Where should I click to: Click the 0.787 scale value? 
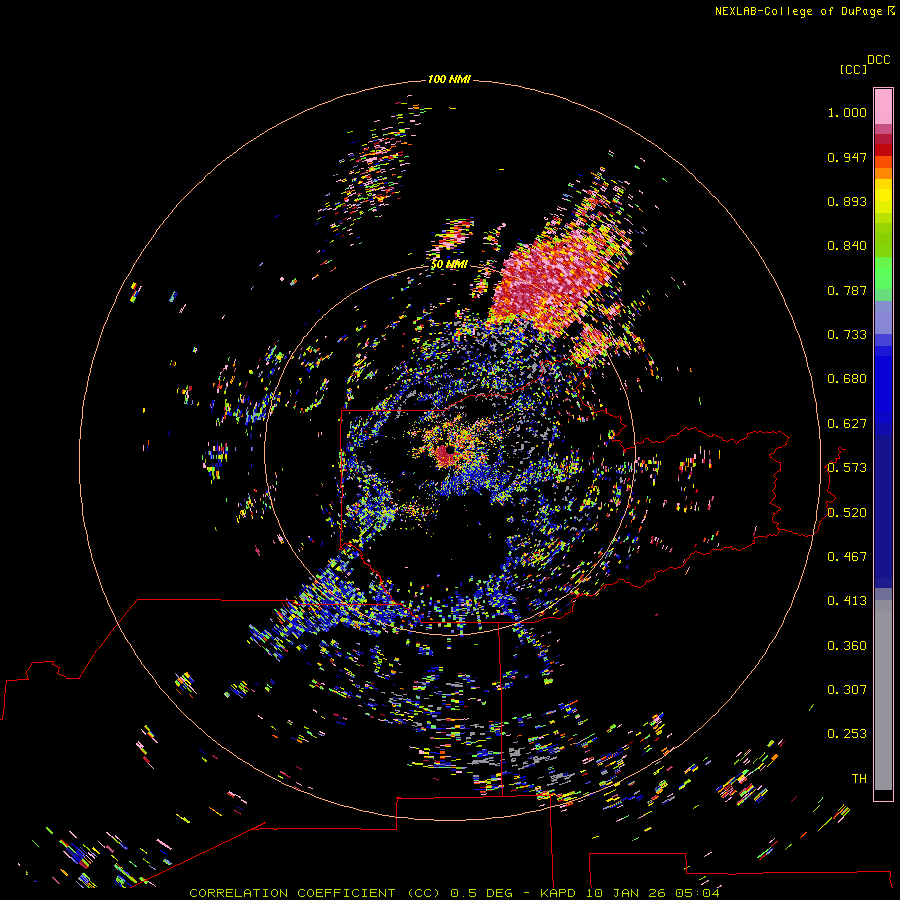coord(847,290)
